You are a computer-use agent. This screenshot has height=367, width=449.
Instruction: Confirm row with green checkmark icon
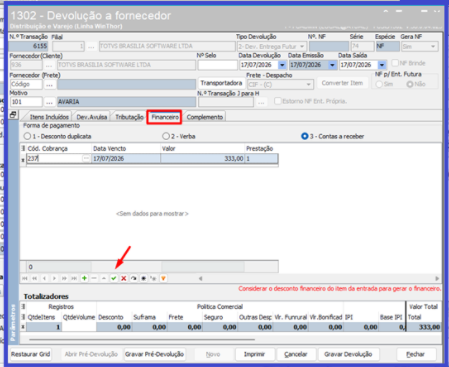click(114, 278)
